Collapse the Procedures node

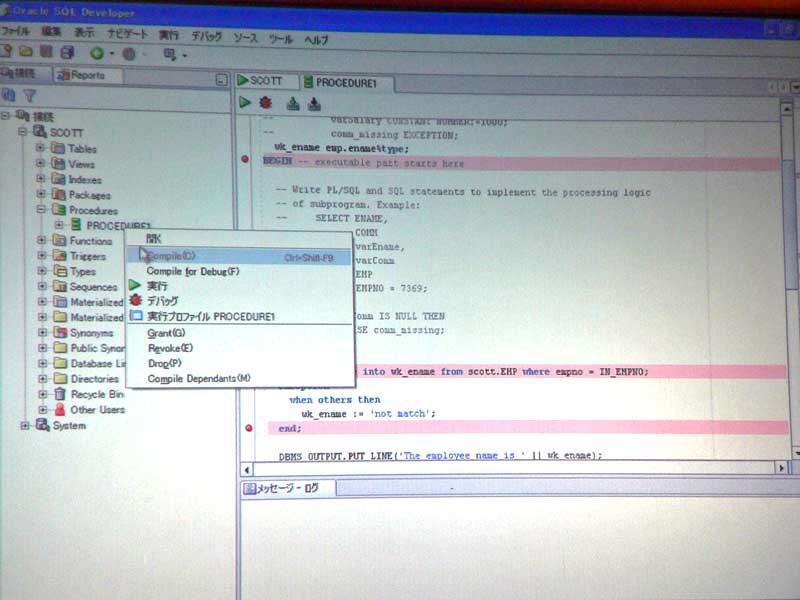tap(41, 209)
